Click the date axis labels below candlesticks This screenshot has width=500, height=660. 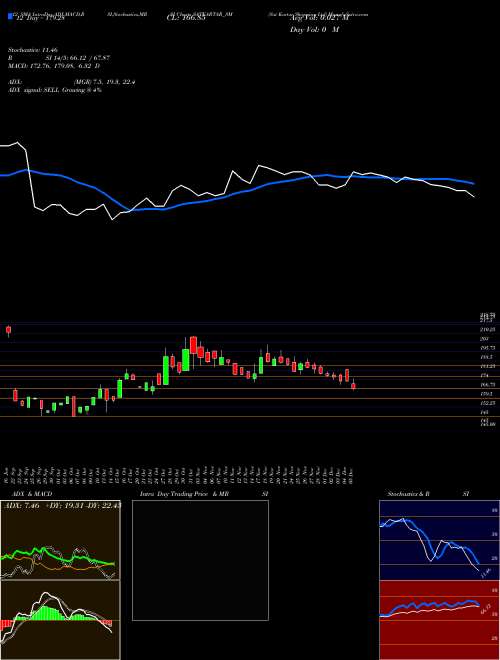179,476
